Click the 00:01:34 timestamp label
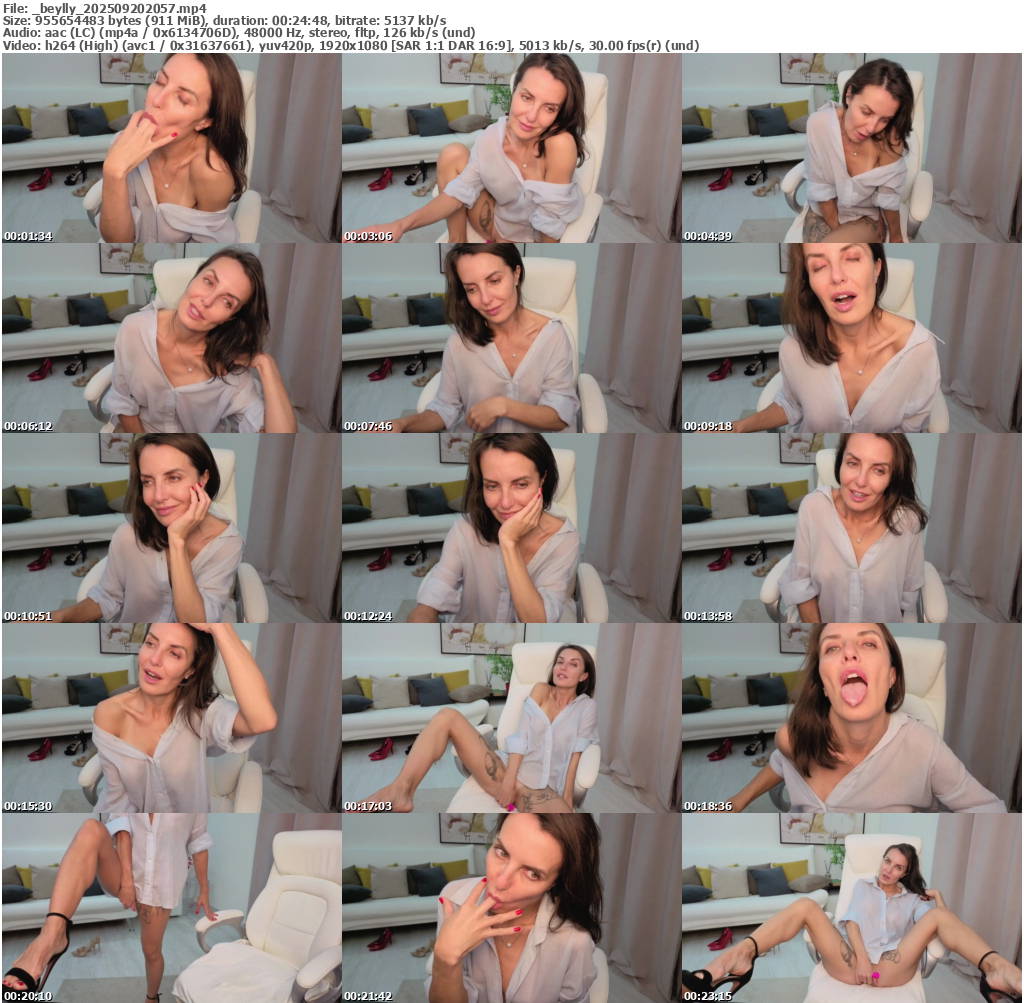 (x=26, y=236)
